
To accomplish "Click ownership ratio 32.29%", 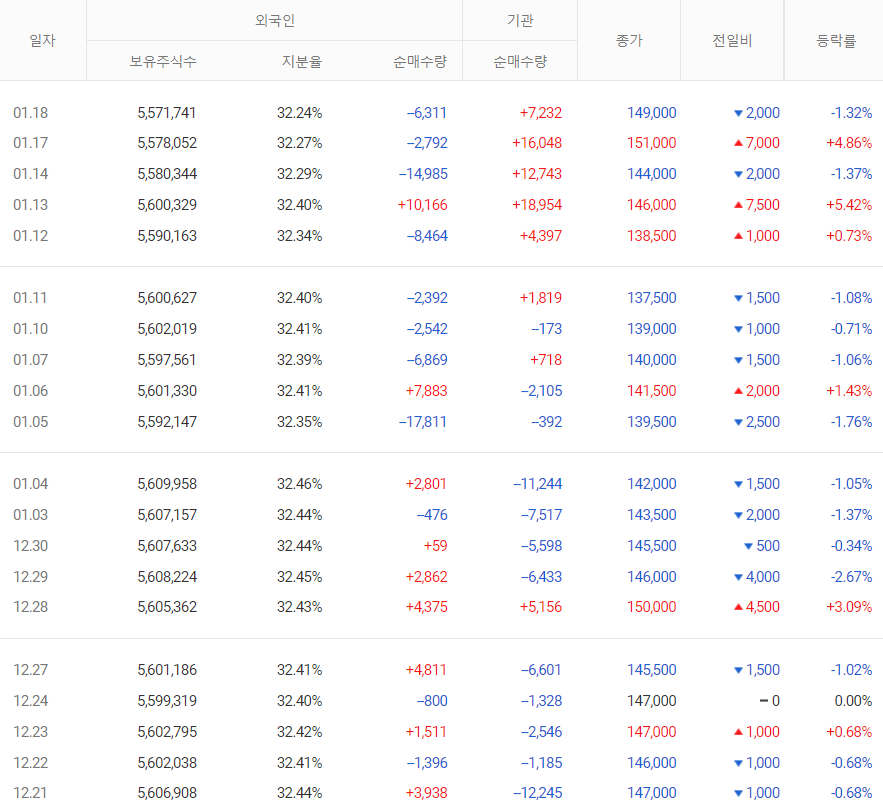I will 300,174.
